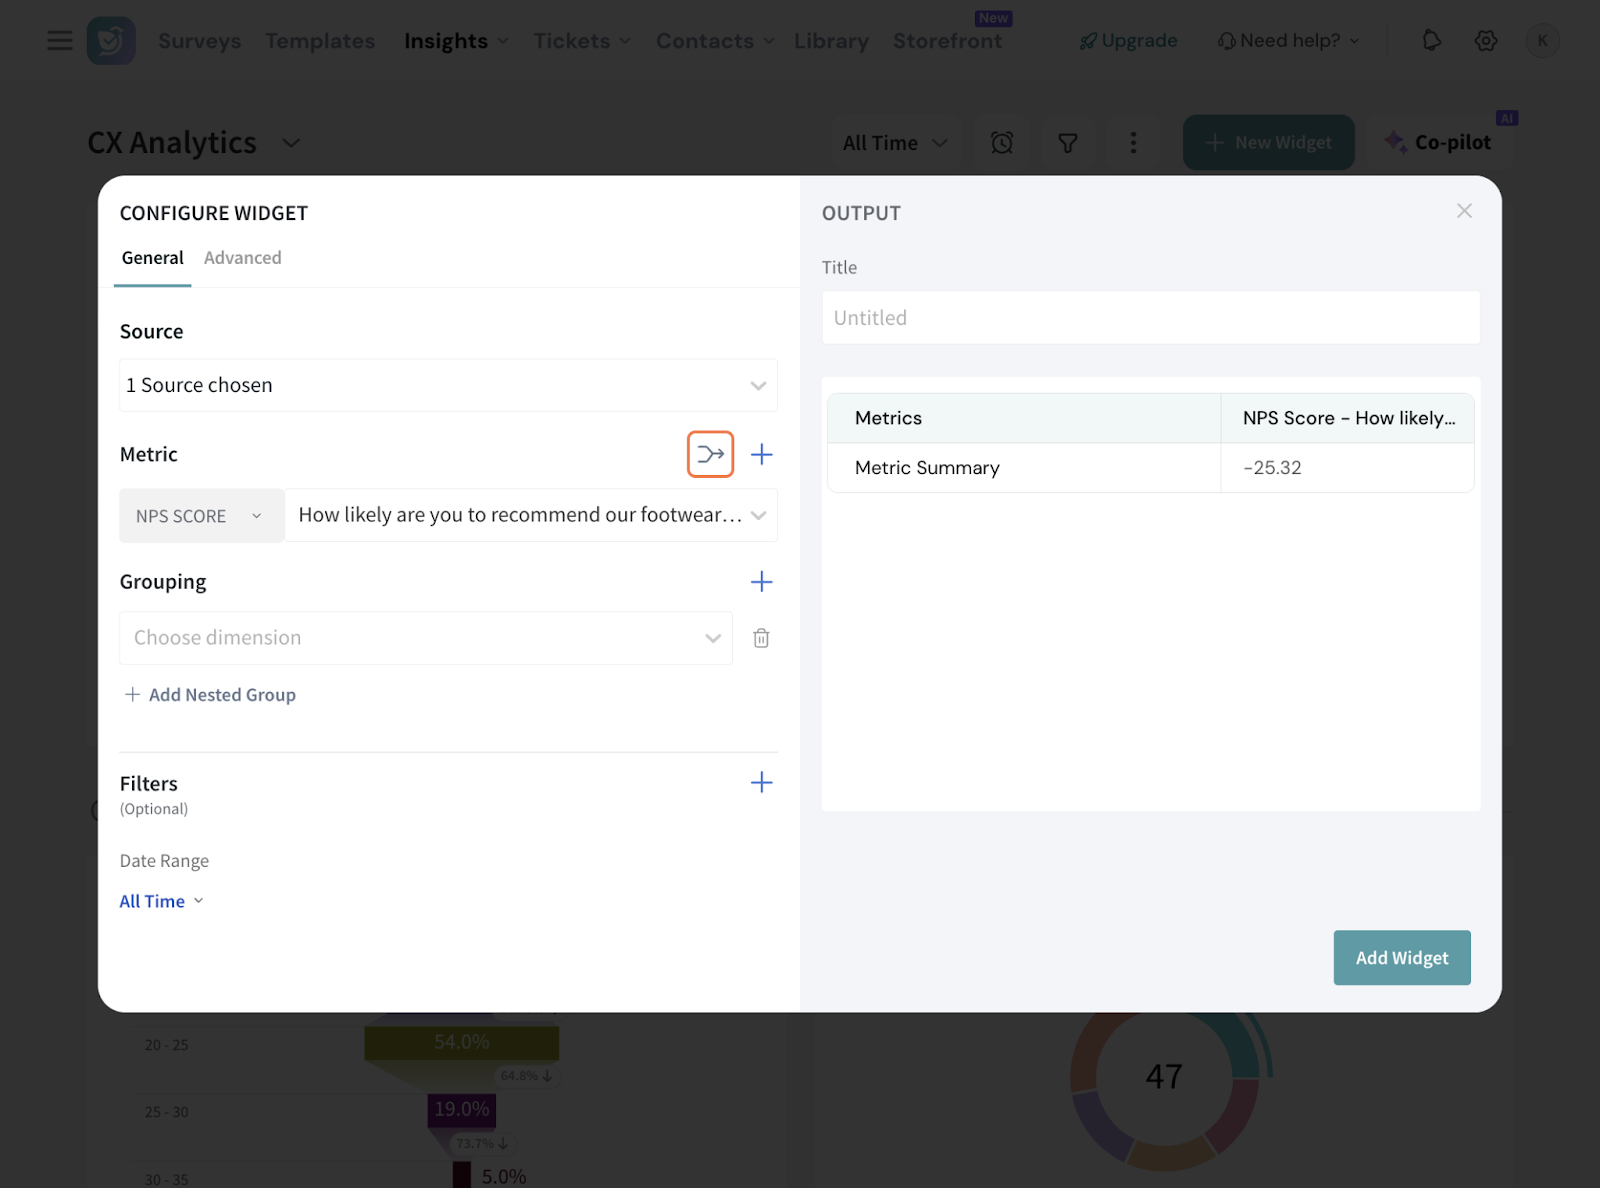
Task: Switch to the Advanced tab
Action: 243,258
